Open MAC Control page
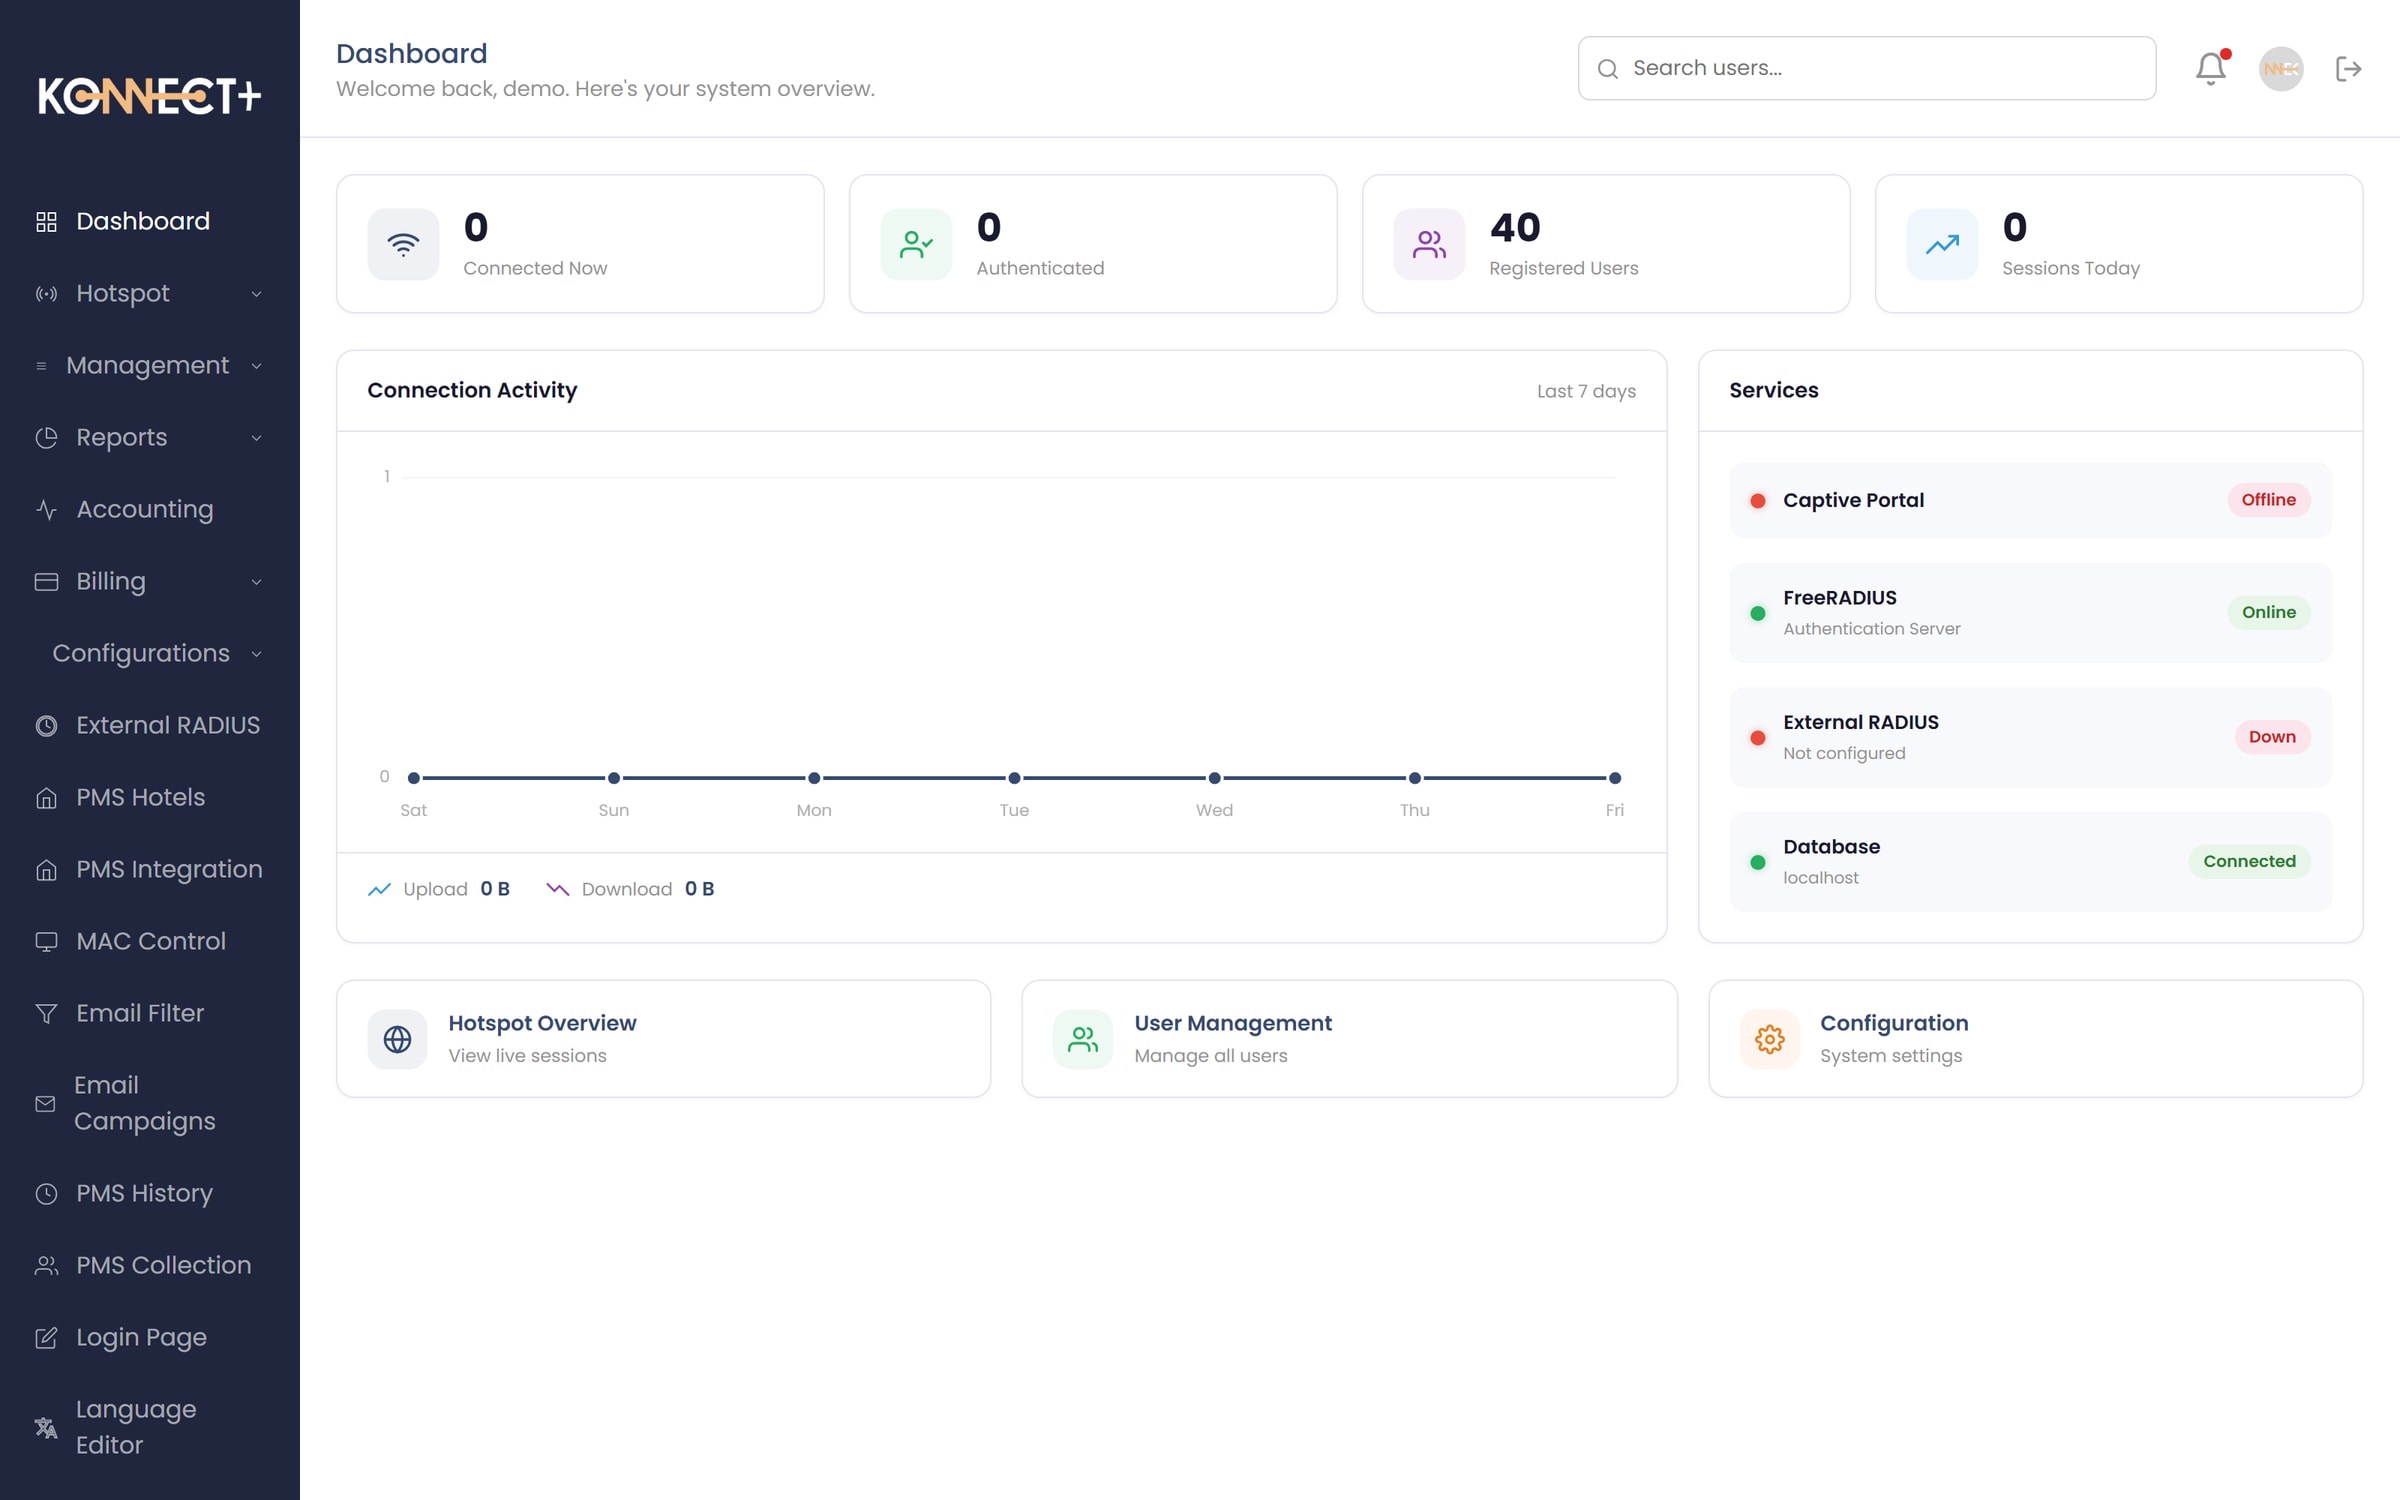The image size is (2400, 1500). [x=150, y=942]
